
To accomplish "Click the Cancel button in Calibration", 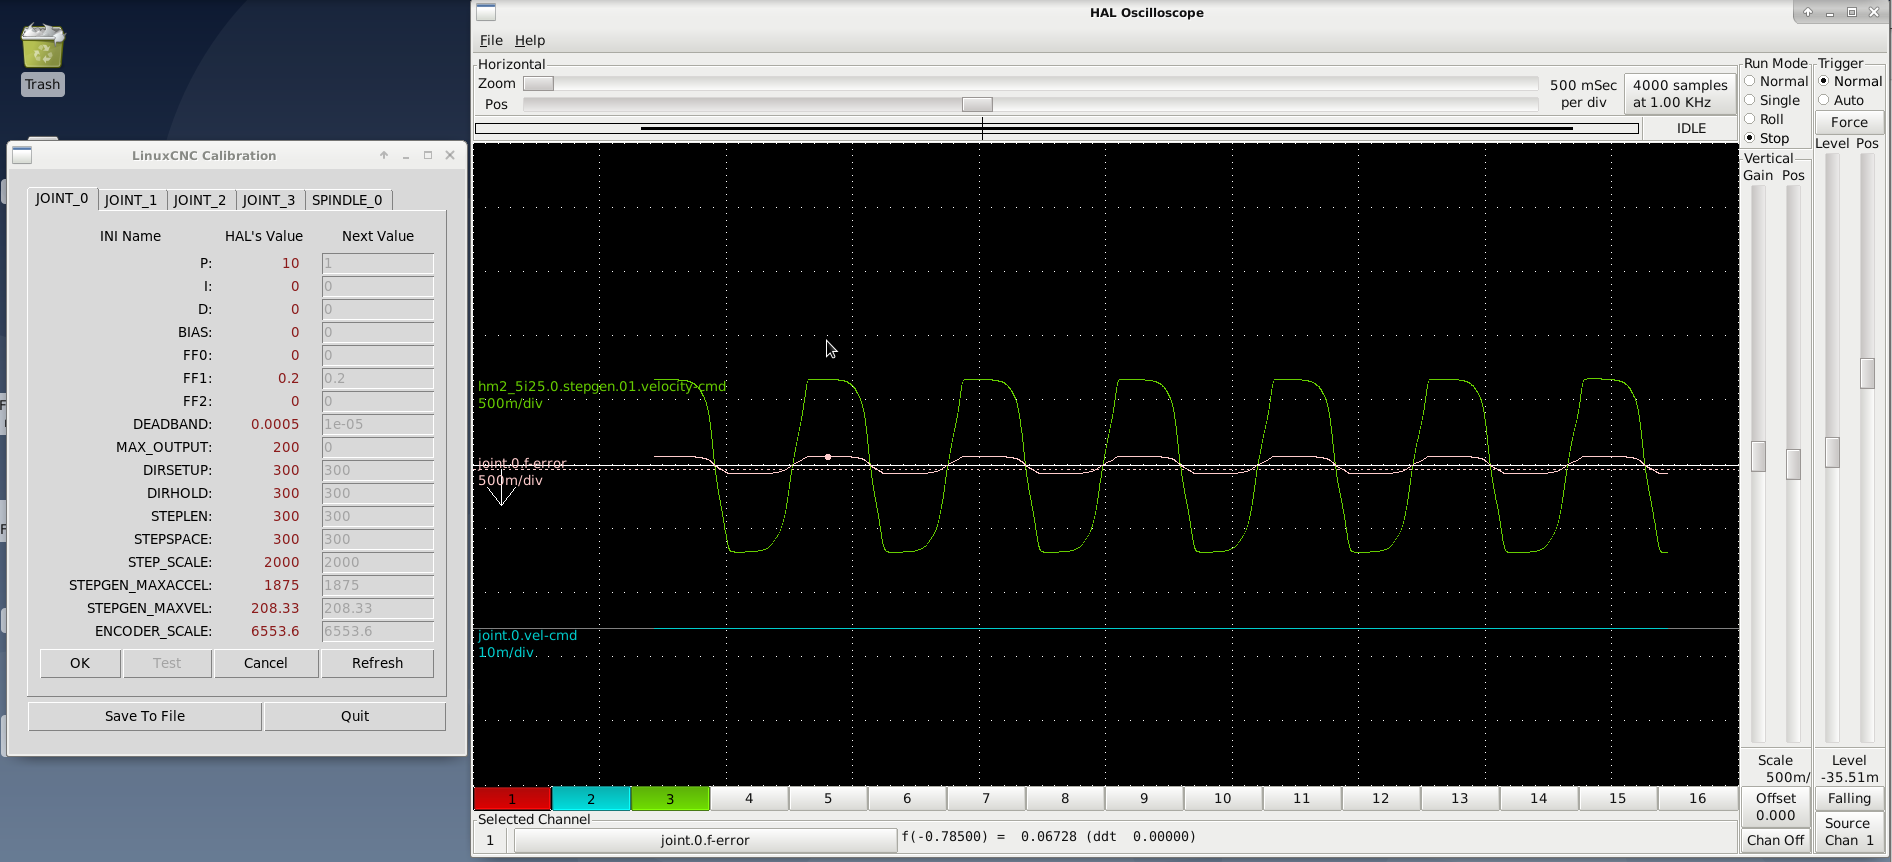I will [266, 663].
